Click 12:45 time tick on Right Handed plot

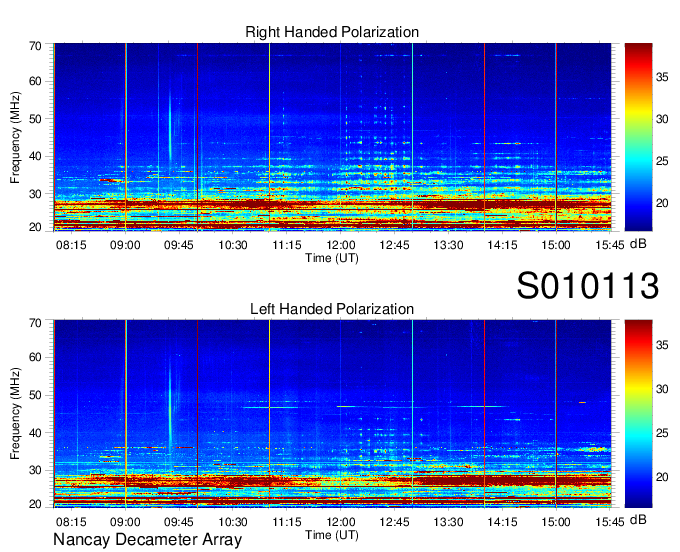click(x=395, y=245)
